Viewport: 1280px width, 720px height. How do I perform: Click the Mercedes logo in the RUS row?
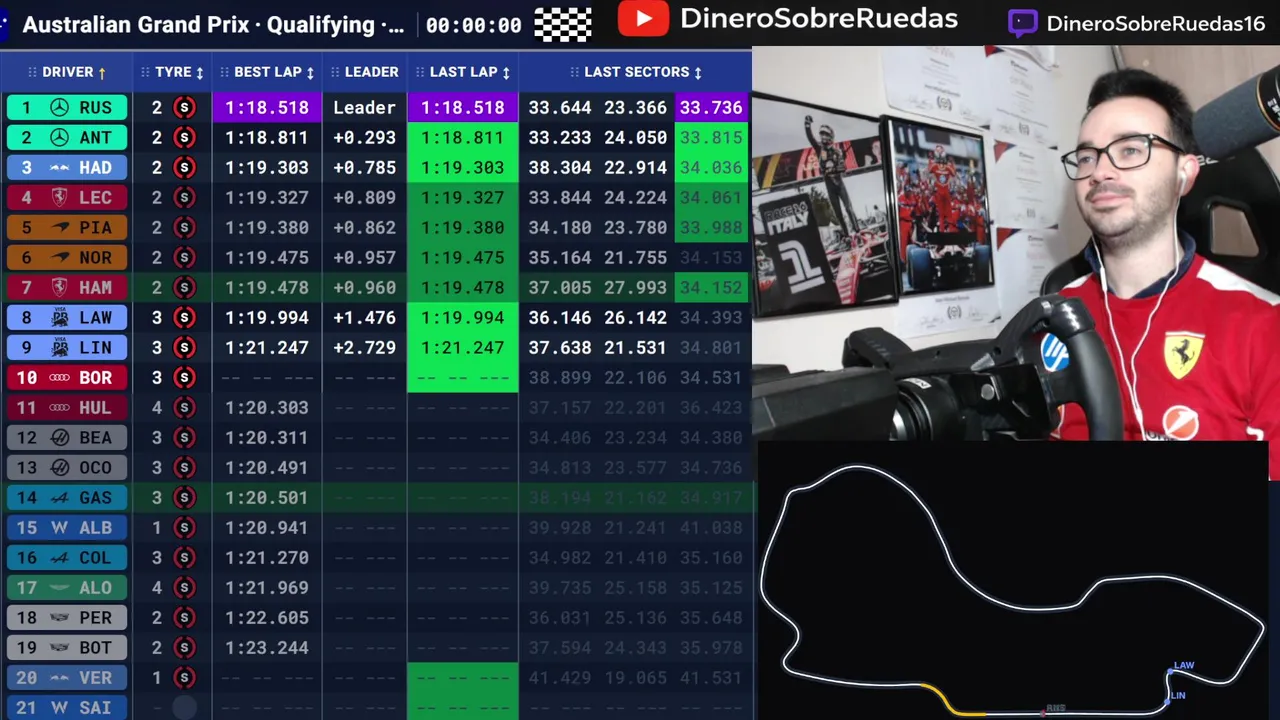[59, 107]
